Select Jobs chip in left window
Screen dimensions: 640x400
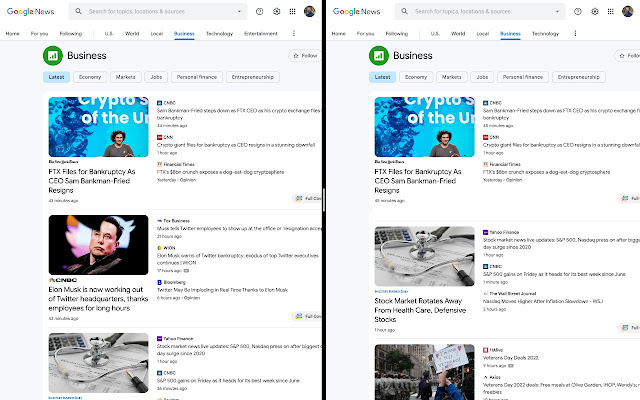tap(156, 77)
